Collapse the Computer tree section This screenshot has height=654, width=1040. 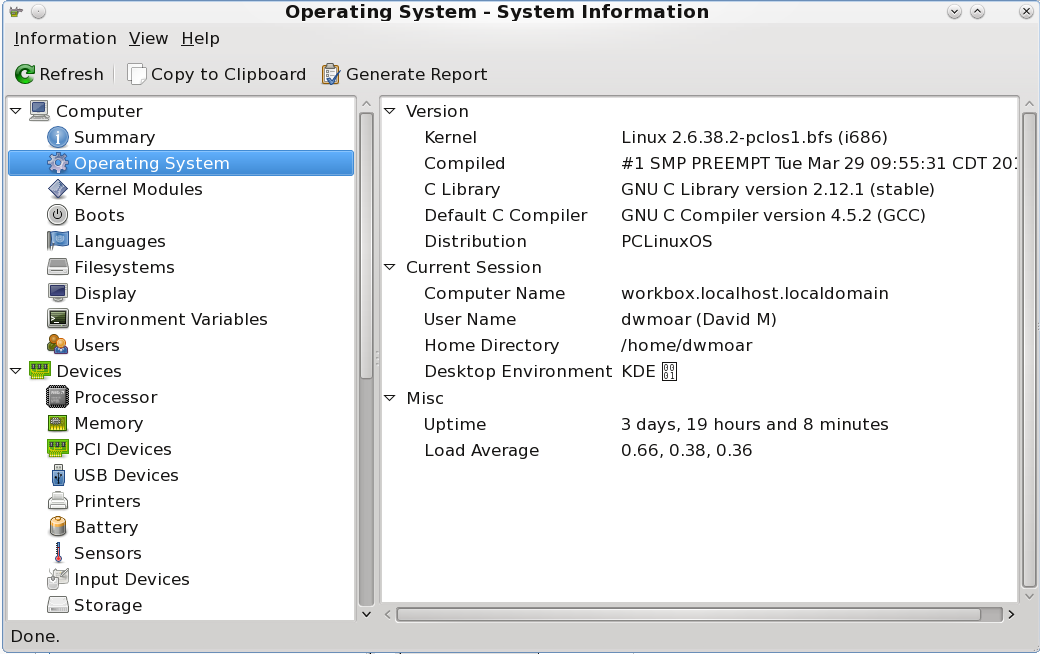16,111
